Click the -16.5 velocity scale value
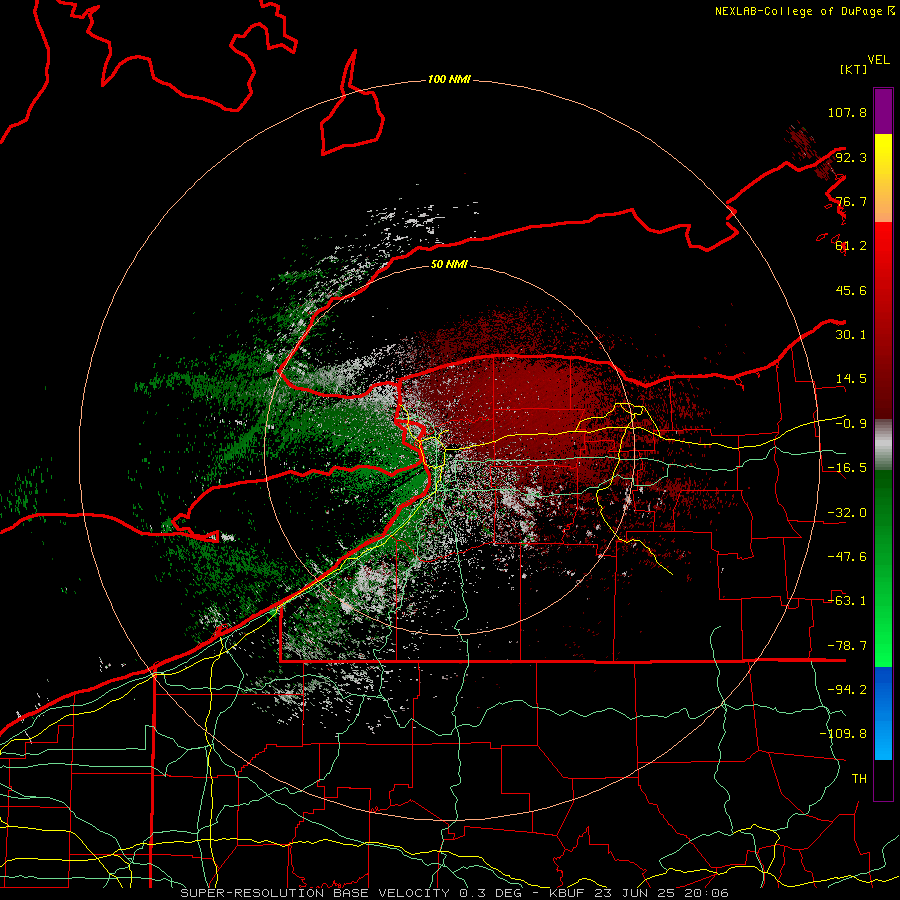900x900 pixels. pos(847,468)
